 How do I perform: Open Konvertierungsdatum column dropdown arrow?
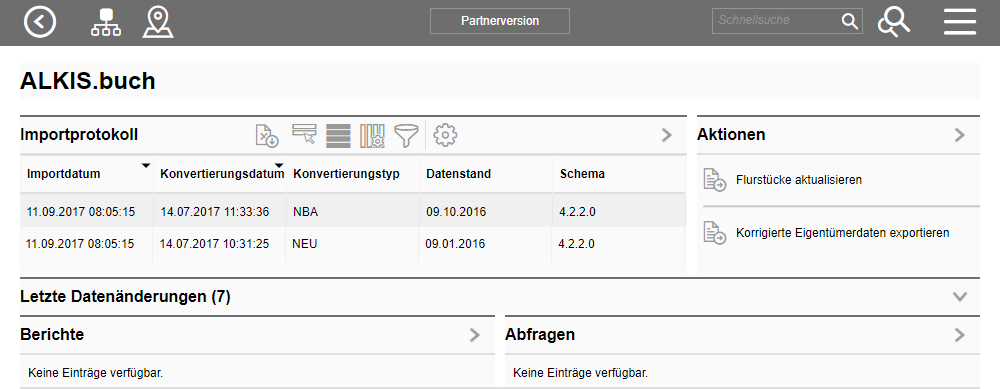pos(279,165)
